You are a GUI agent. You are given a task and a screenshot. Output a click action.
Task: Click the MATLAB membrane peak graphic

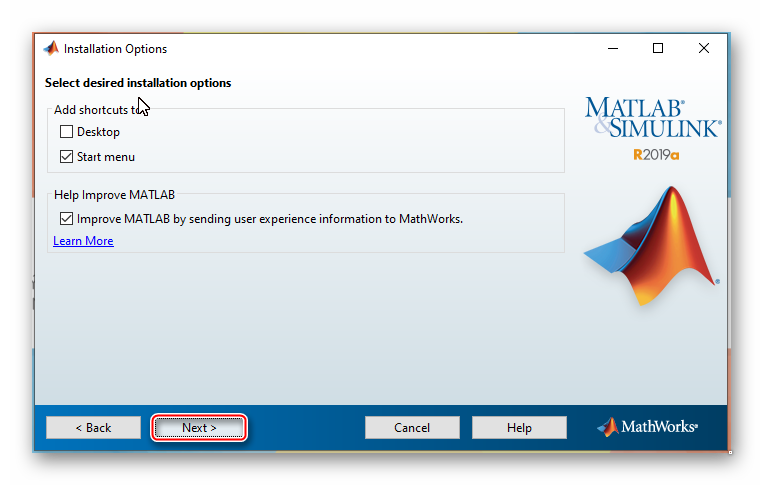pos(652,243)
